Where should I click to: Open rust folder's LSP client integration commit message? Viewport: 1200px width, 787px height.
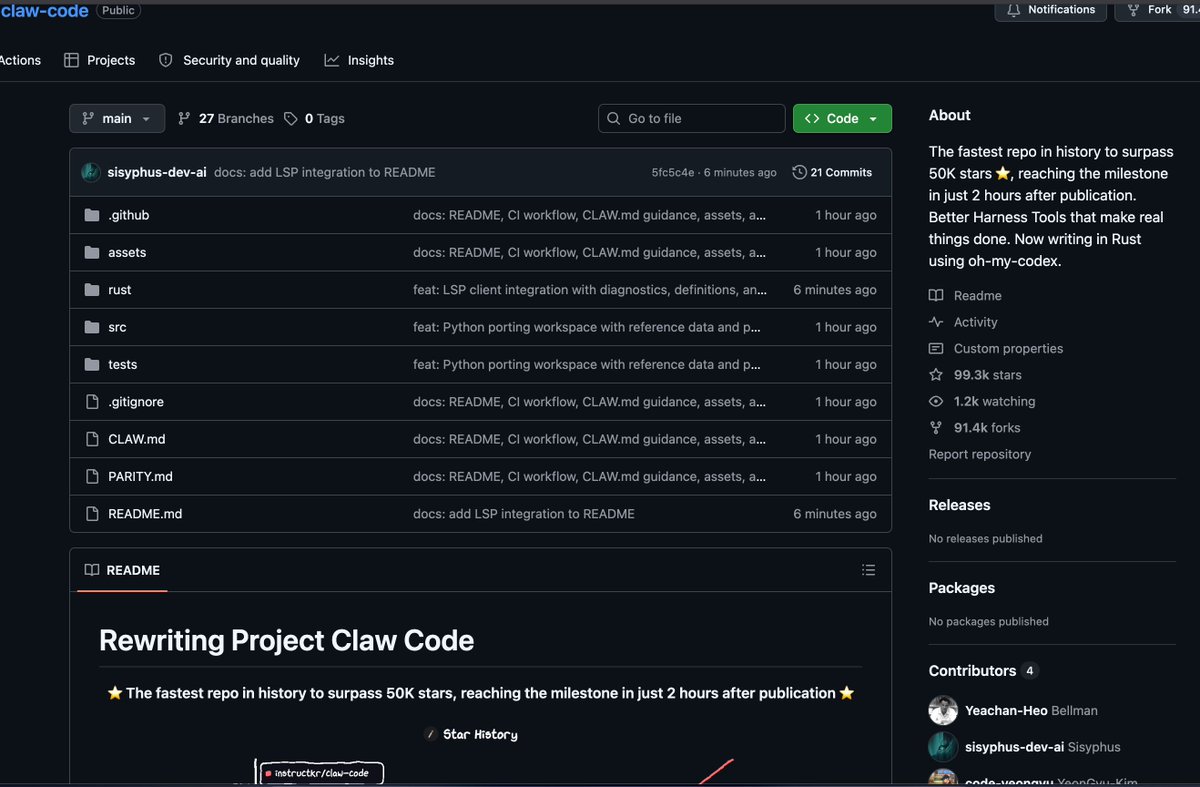point(590,290)
